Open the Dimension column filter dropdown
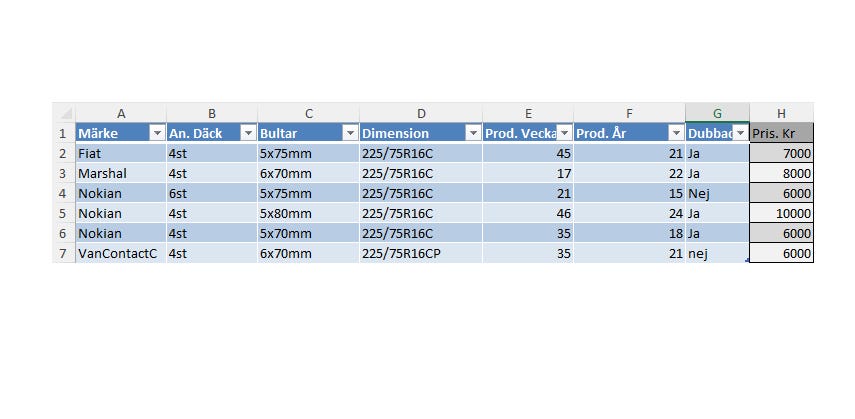 (473, 133)
